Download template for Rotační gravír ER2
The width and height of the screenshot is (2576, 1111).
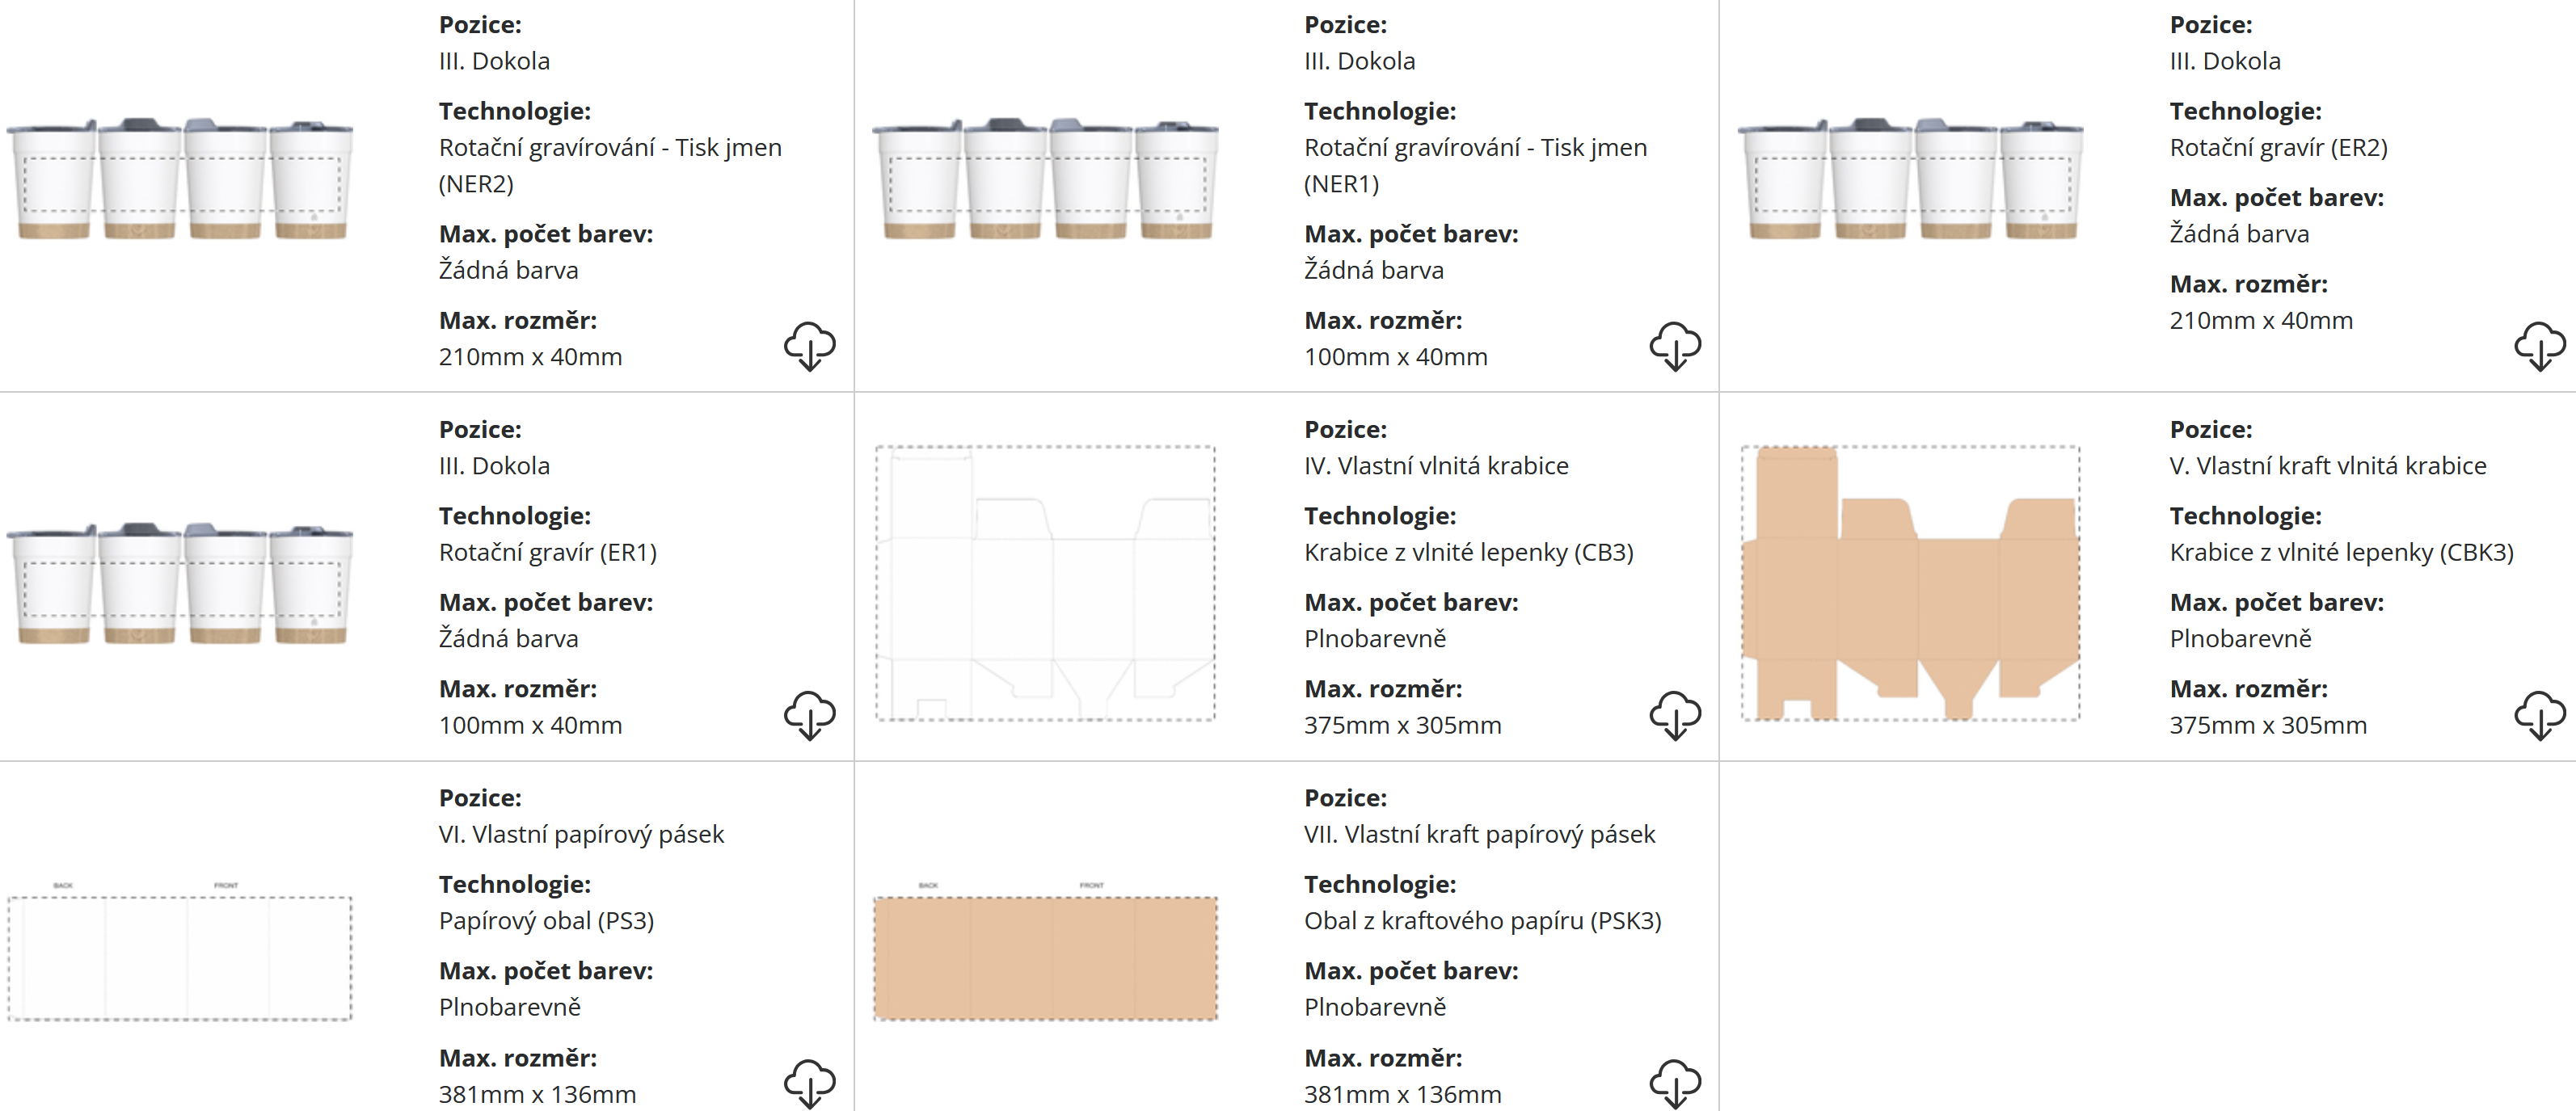pyautogui.click(x=2539, y=346)
